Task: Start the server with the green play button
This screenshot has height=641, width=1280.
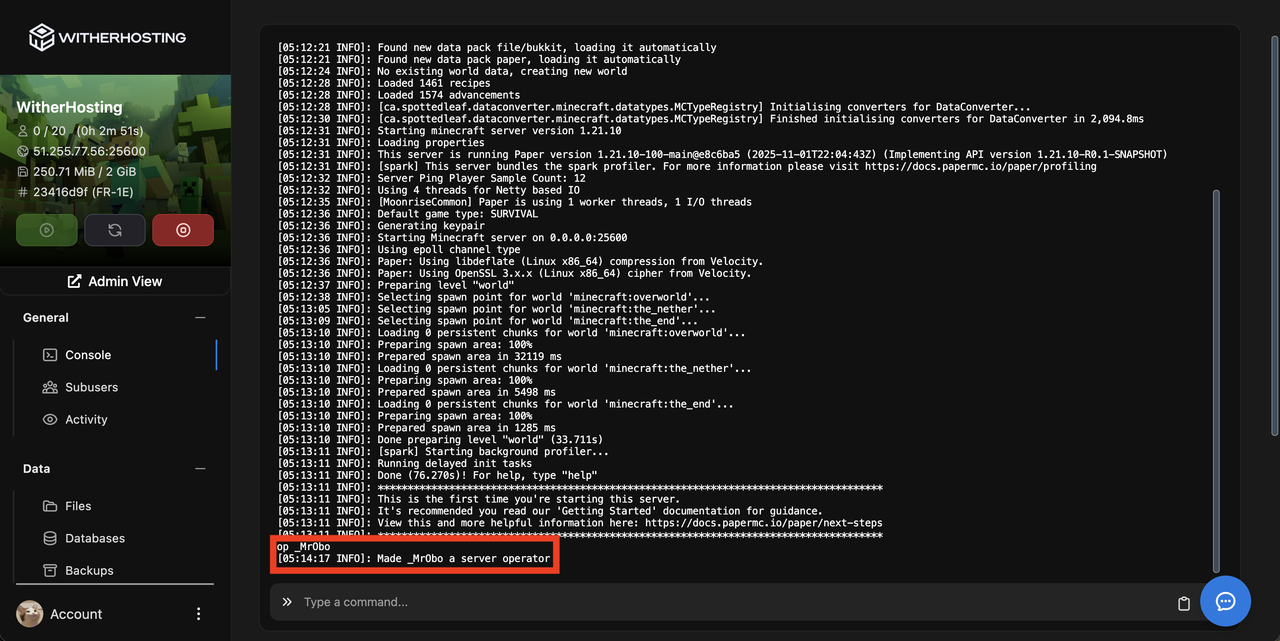Action: tap(46, 230)
